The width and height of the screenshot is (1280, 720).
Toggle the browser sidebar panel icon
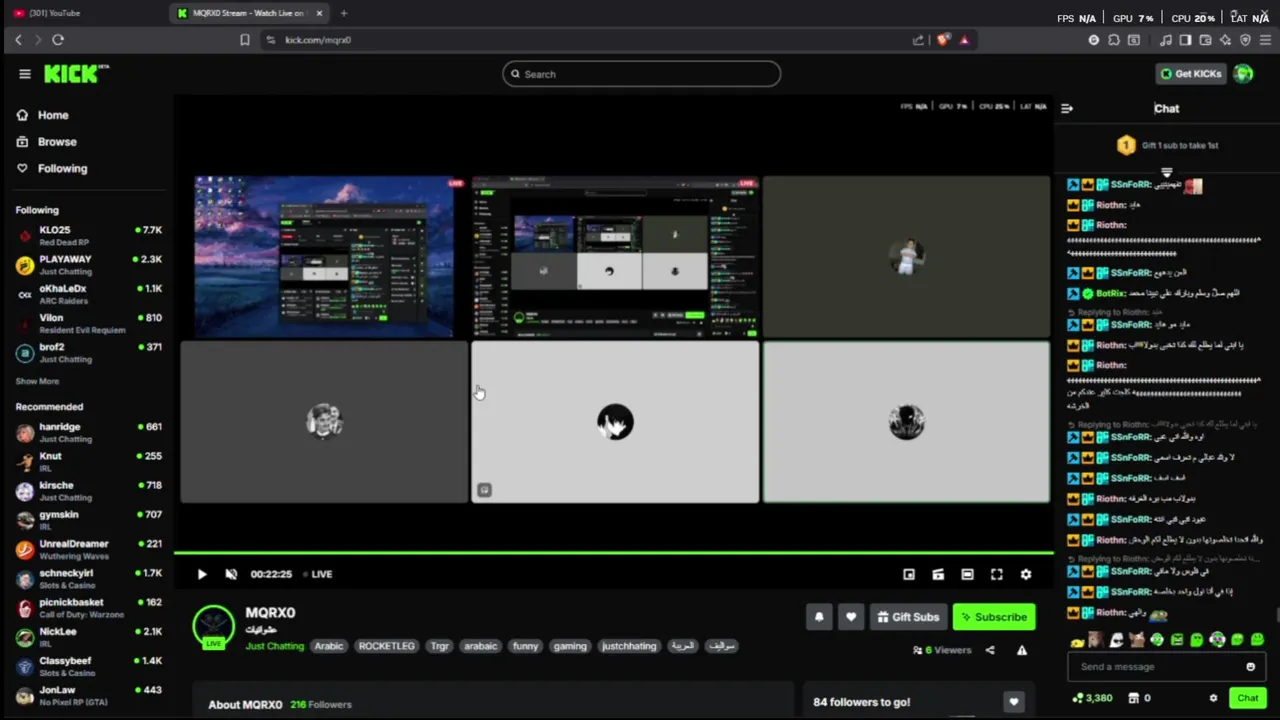point(1185,40)
